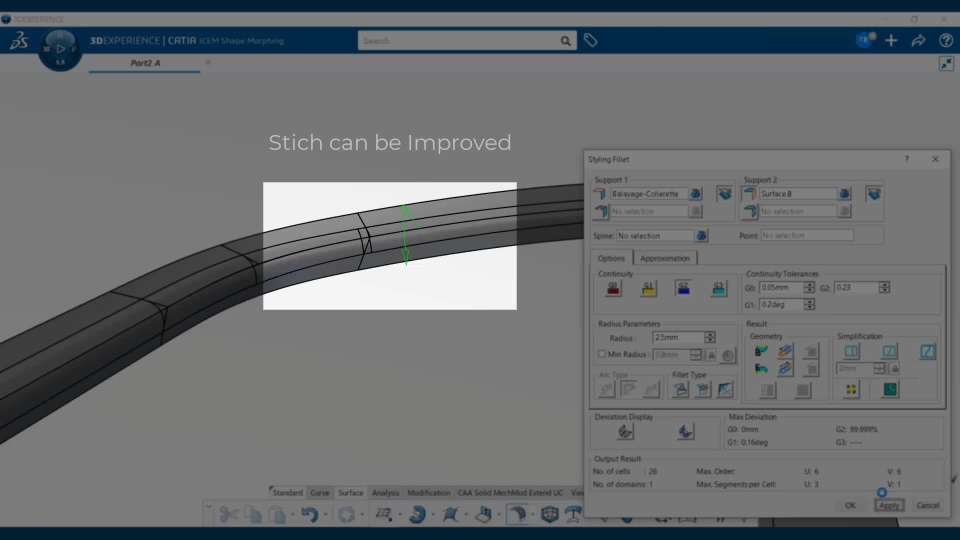The height and width of the screenshot is (540, 960).
Task: Select third Fillet Type icon
Action: (726, 389)
